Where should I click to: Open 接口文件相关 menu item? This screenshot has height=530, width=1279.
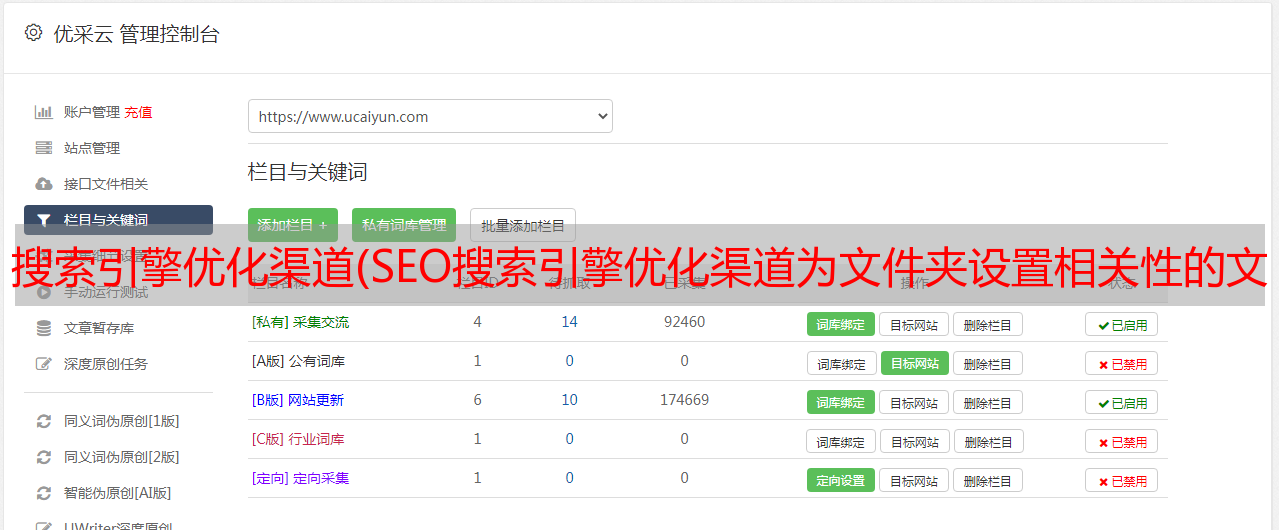106,184
